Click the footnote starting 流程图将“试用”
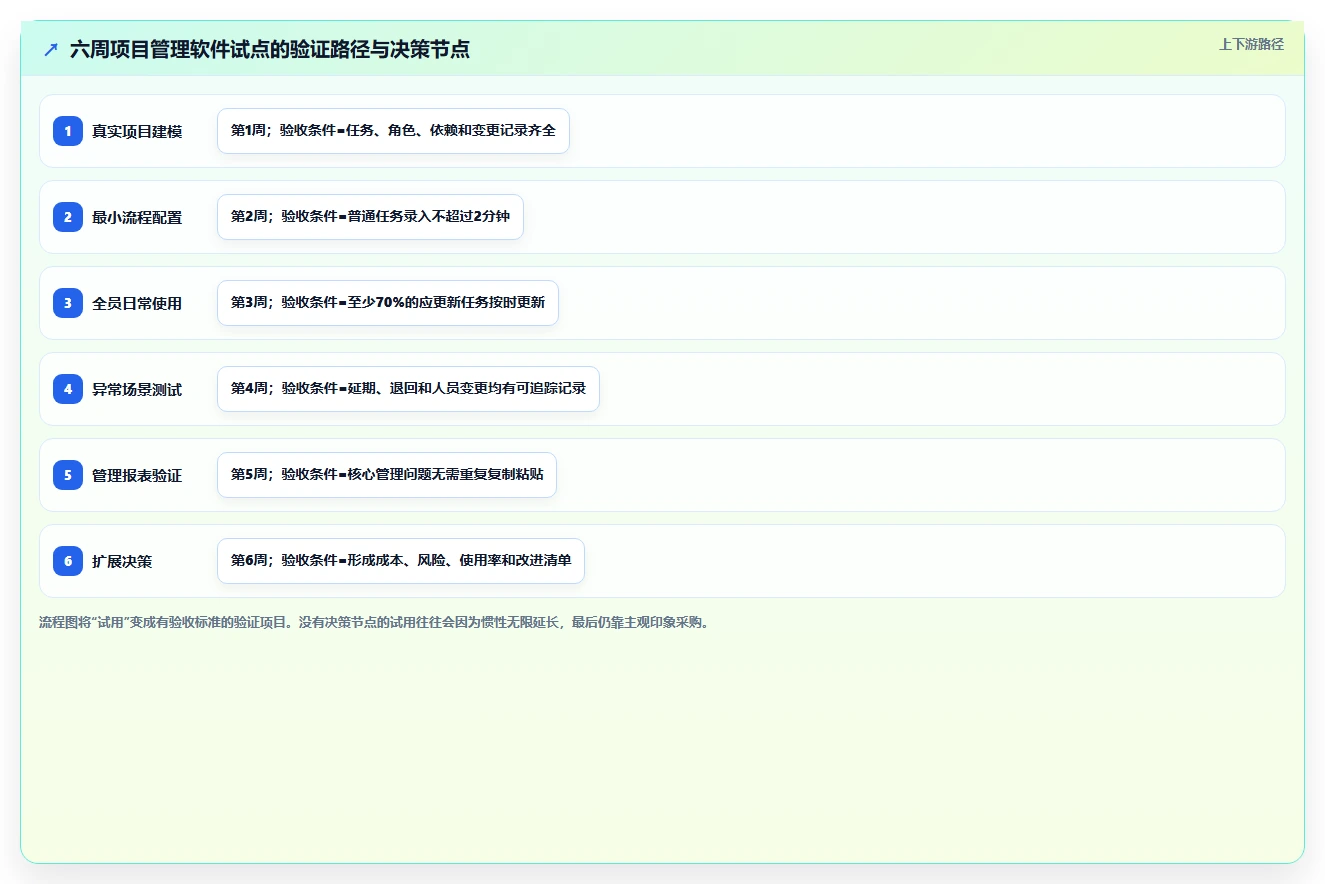Screen dimensions: 1325x884 point(374,623)
